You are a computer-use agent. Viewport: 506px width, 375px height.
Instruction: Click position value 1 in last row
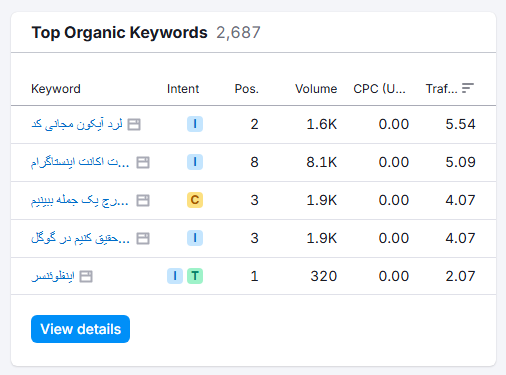pyautogui.click(x=254, y=276)
